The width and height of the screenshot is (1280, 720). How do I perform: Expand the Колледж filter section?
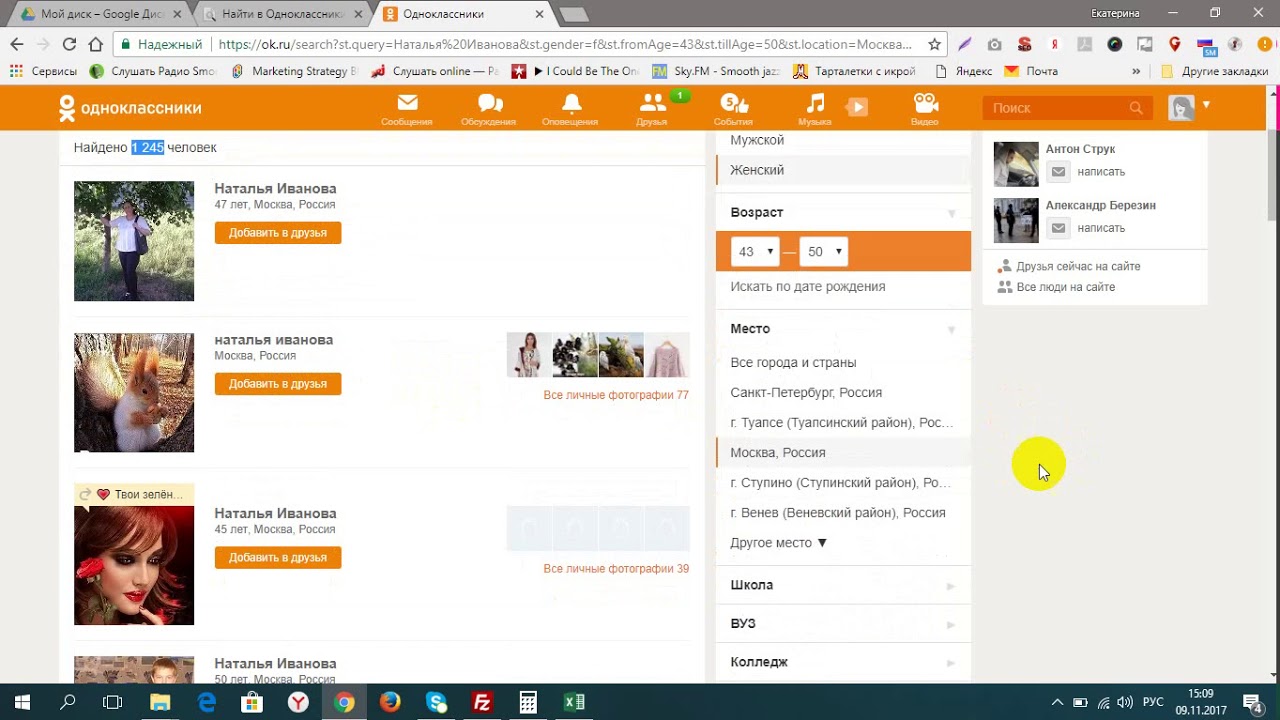click(843, 662)
